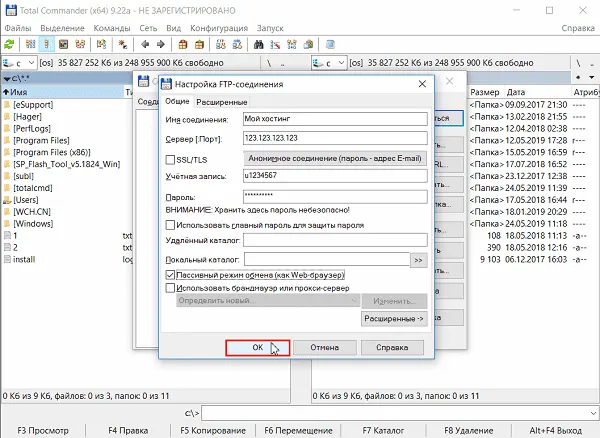Click the folder icon of [Windows]
The height and width of the screenshot is (438, 600).
coord(7,223)
